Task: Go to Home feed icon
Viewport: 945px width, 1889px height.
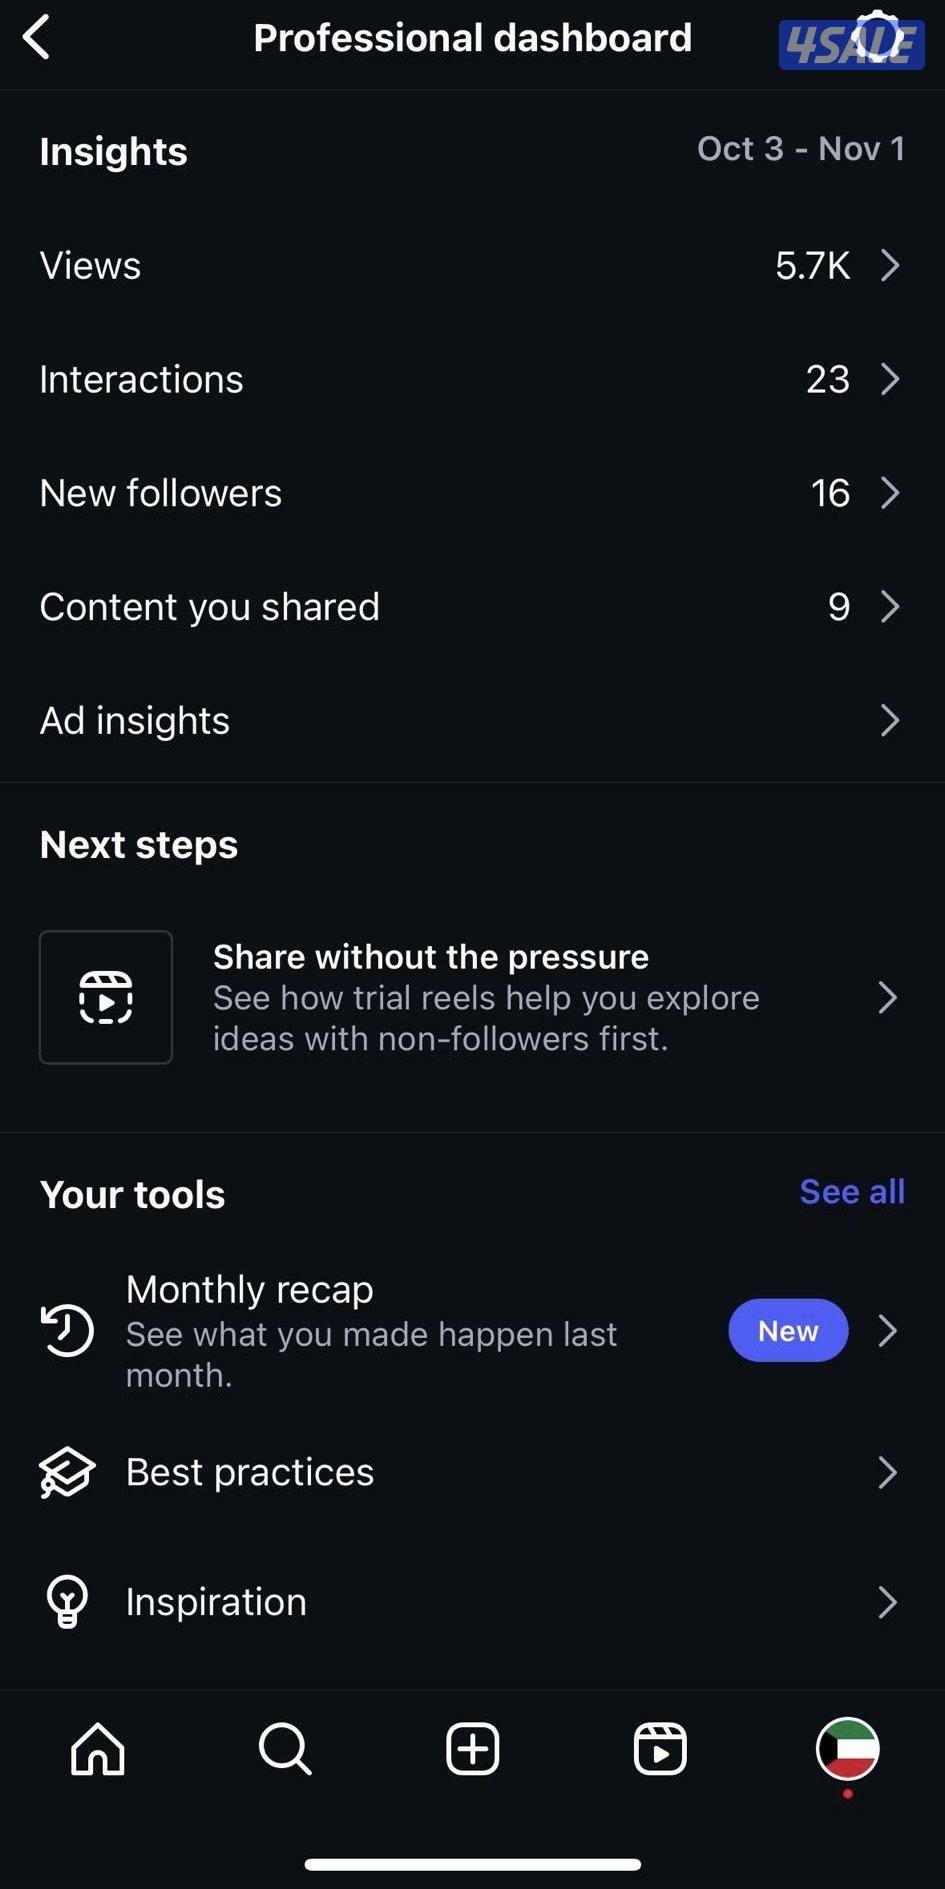Action: point(98,1749)
